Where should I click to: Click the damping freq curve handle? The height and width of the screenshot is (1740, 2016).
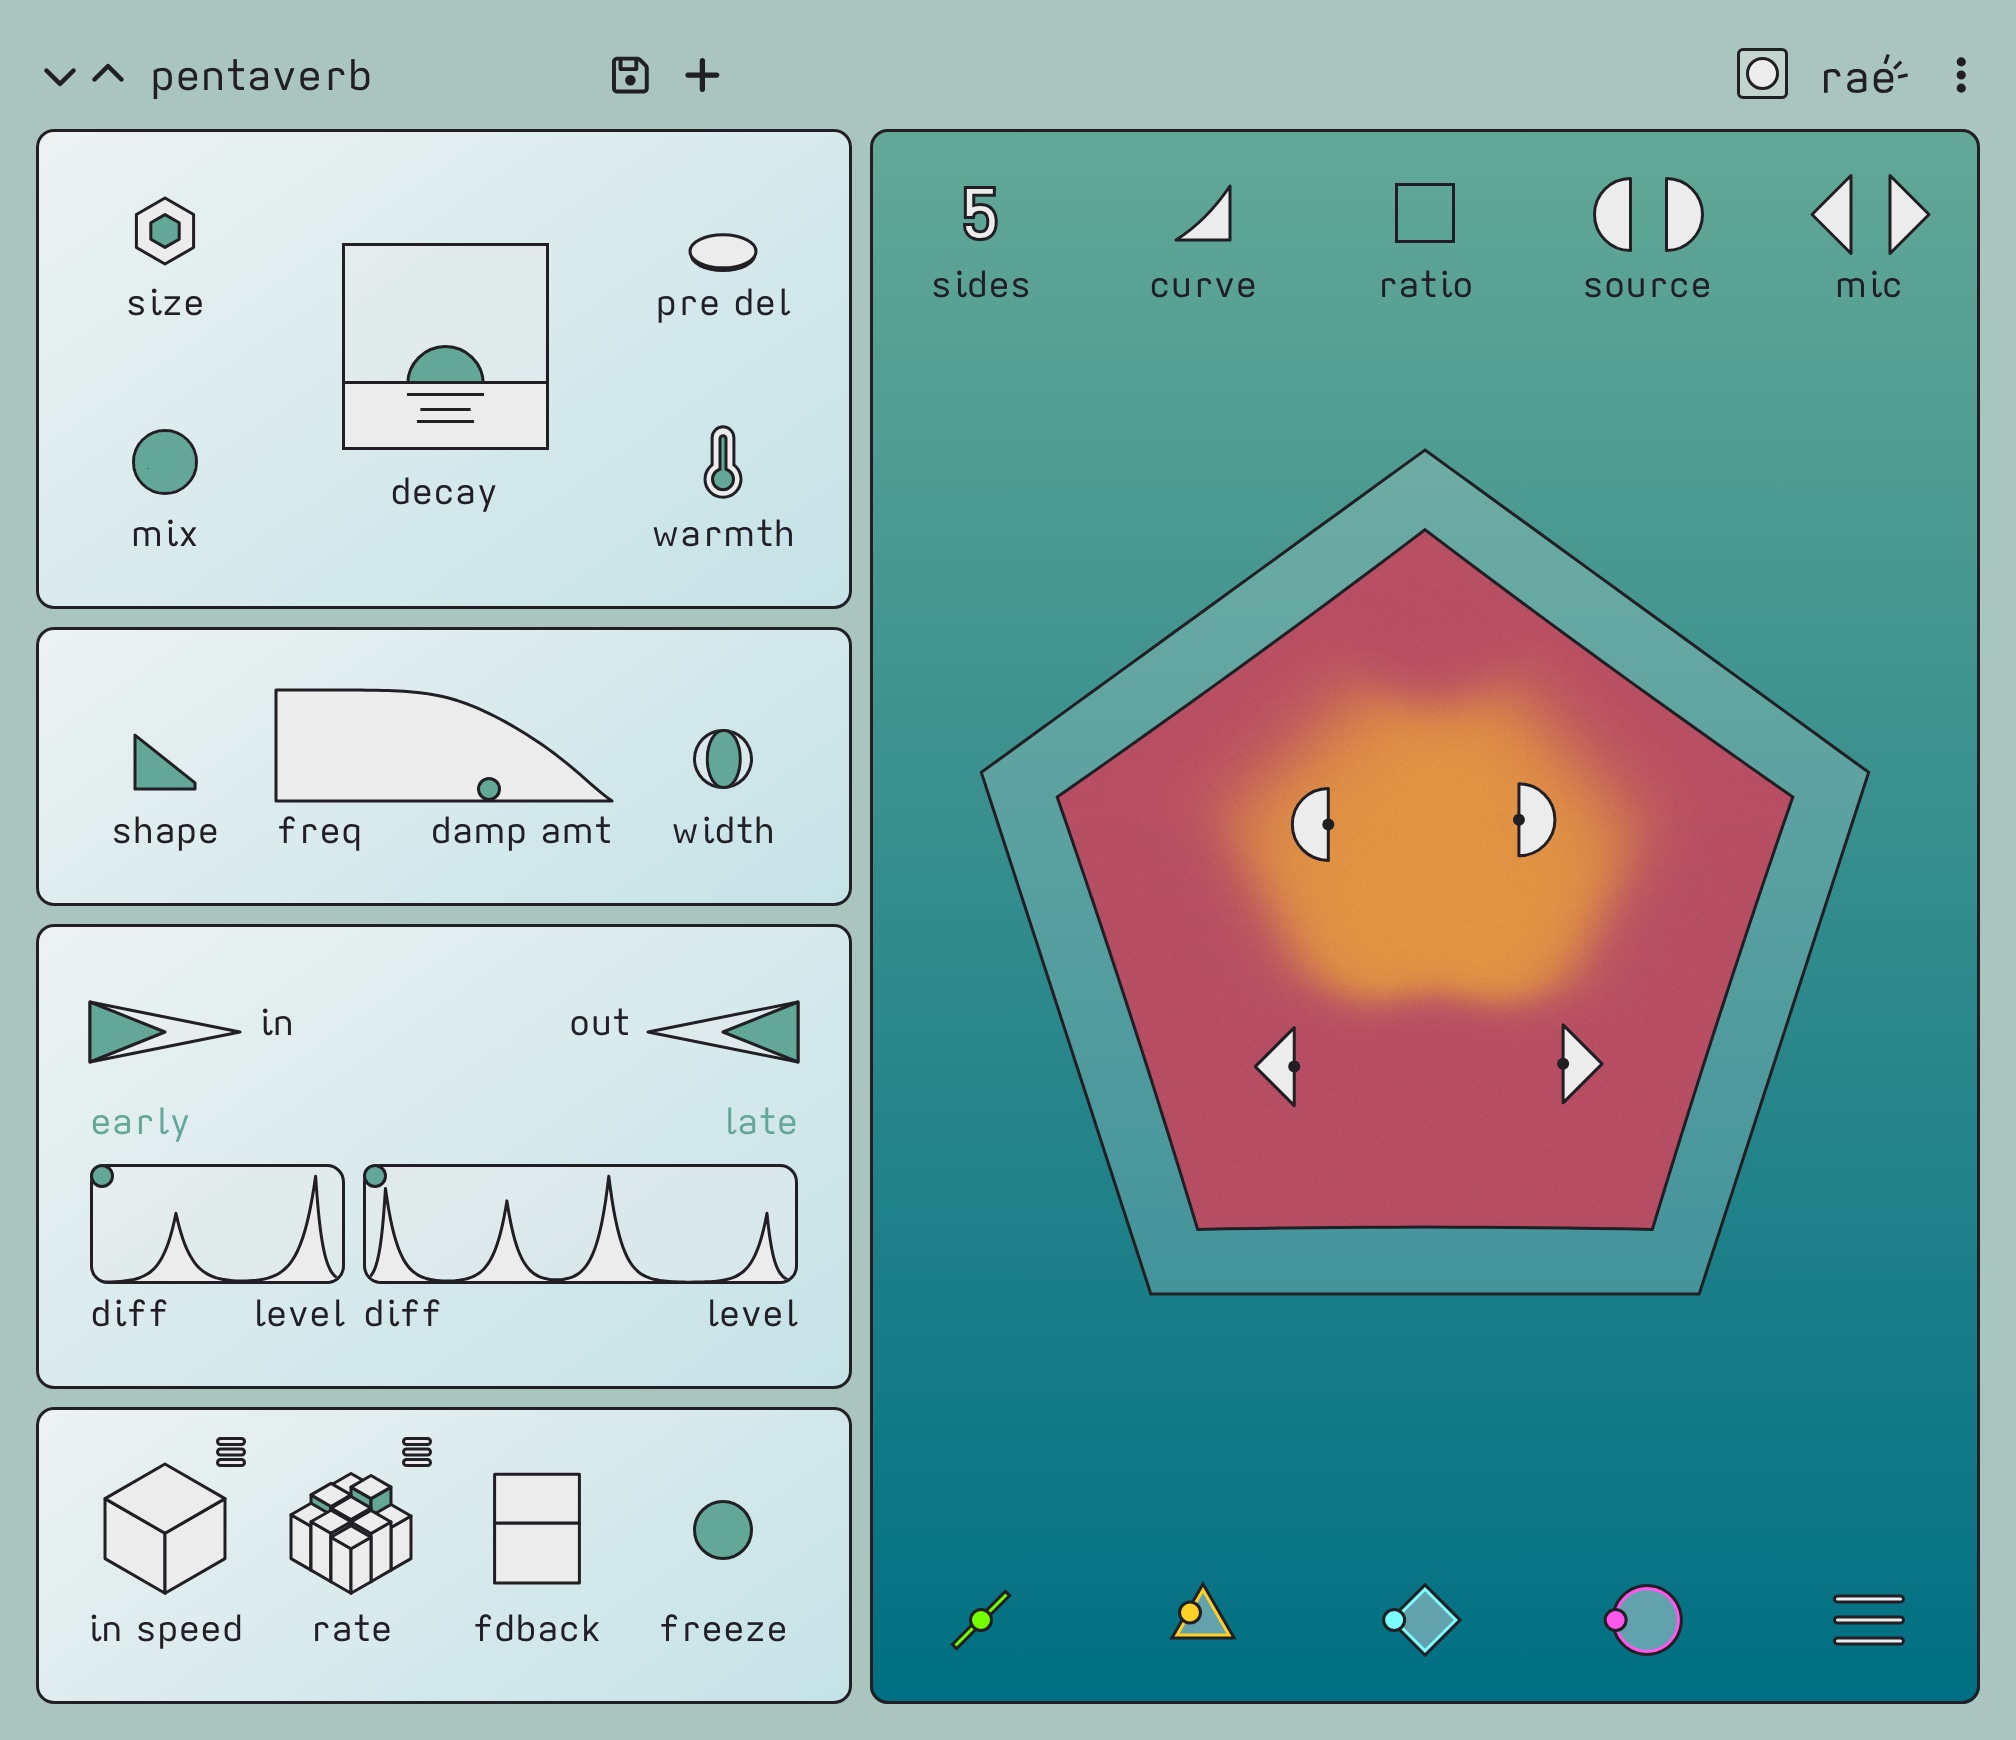click(489, 789)
